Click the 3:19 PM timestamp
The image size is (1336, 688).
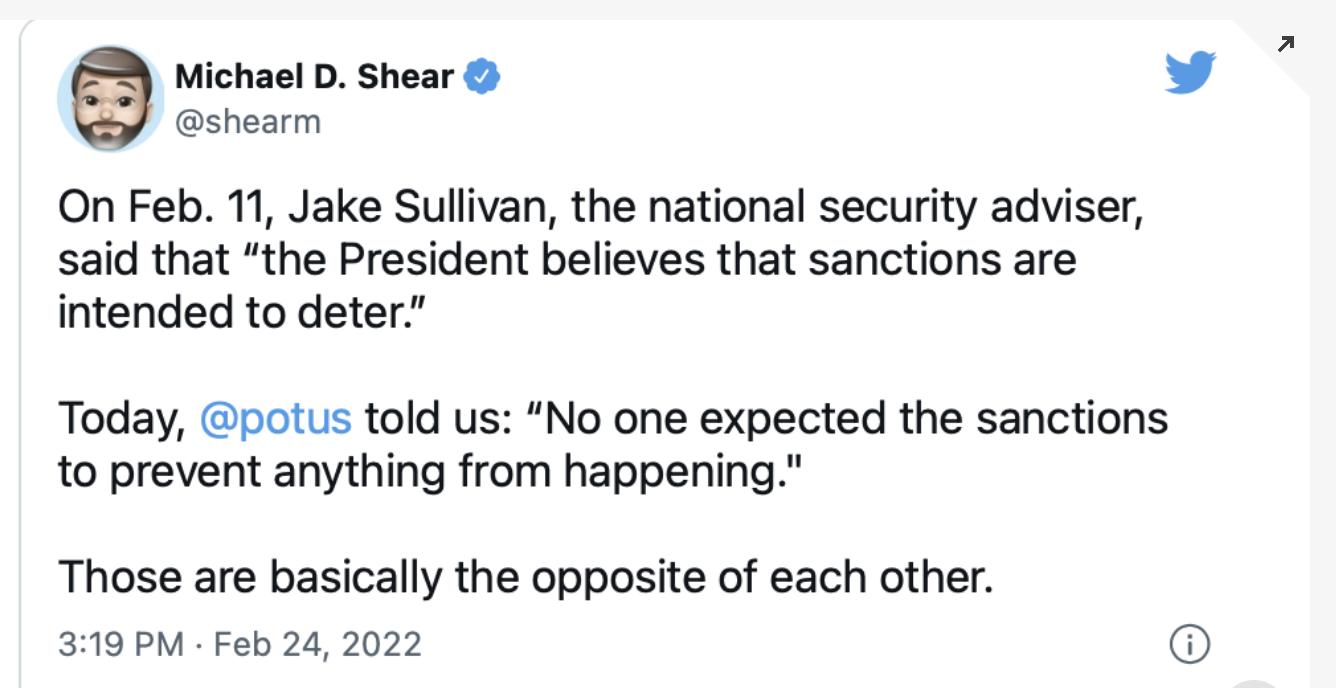tap(121, 643)
